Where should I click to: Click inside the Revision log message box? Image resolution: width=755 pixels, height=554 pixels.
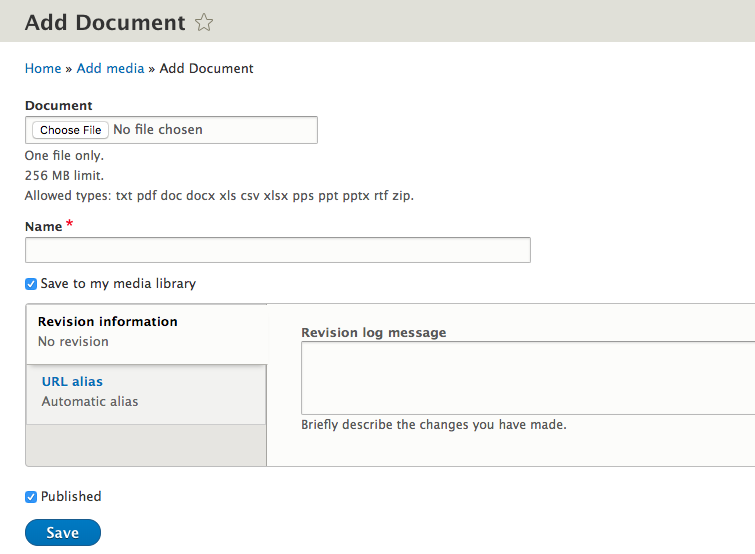point(528,378)
